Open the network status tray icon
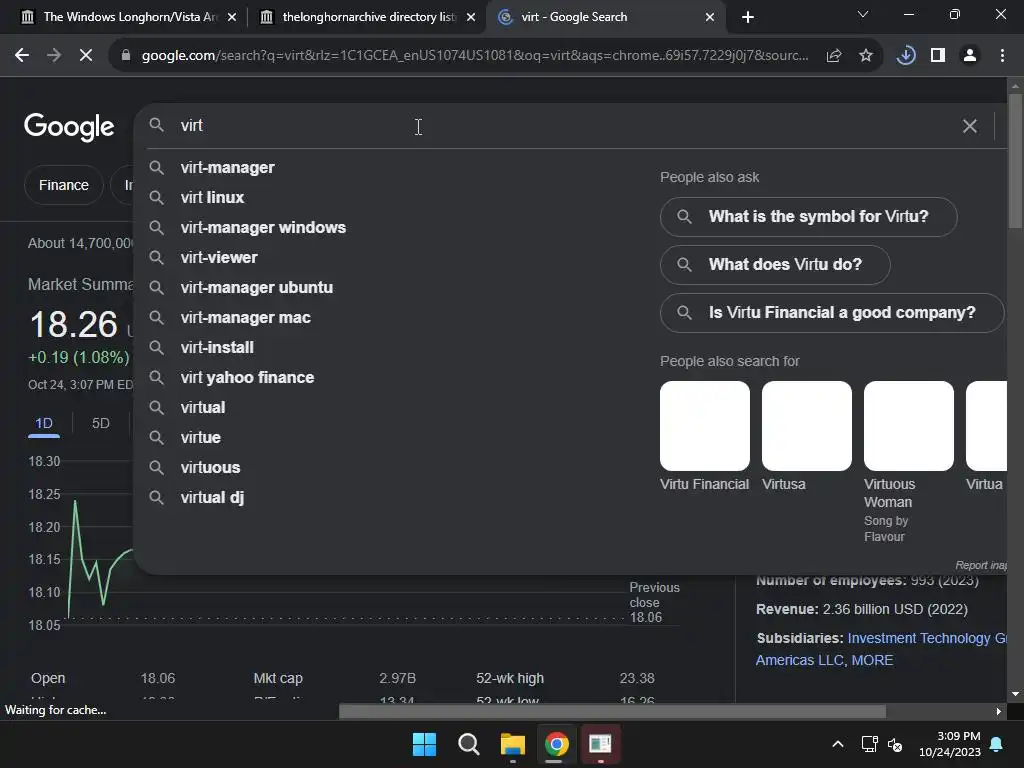Viewport: 1024px width, 768px height. coord(869,744)
